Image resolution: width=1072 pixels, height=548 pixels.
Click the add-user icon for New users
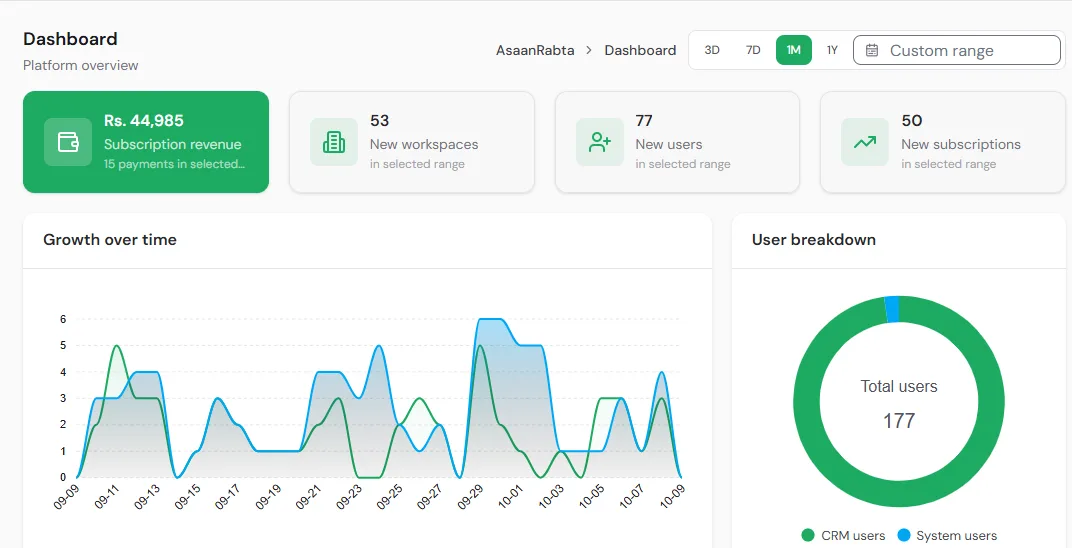[x=600, y=142]
